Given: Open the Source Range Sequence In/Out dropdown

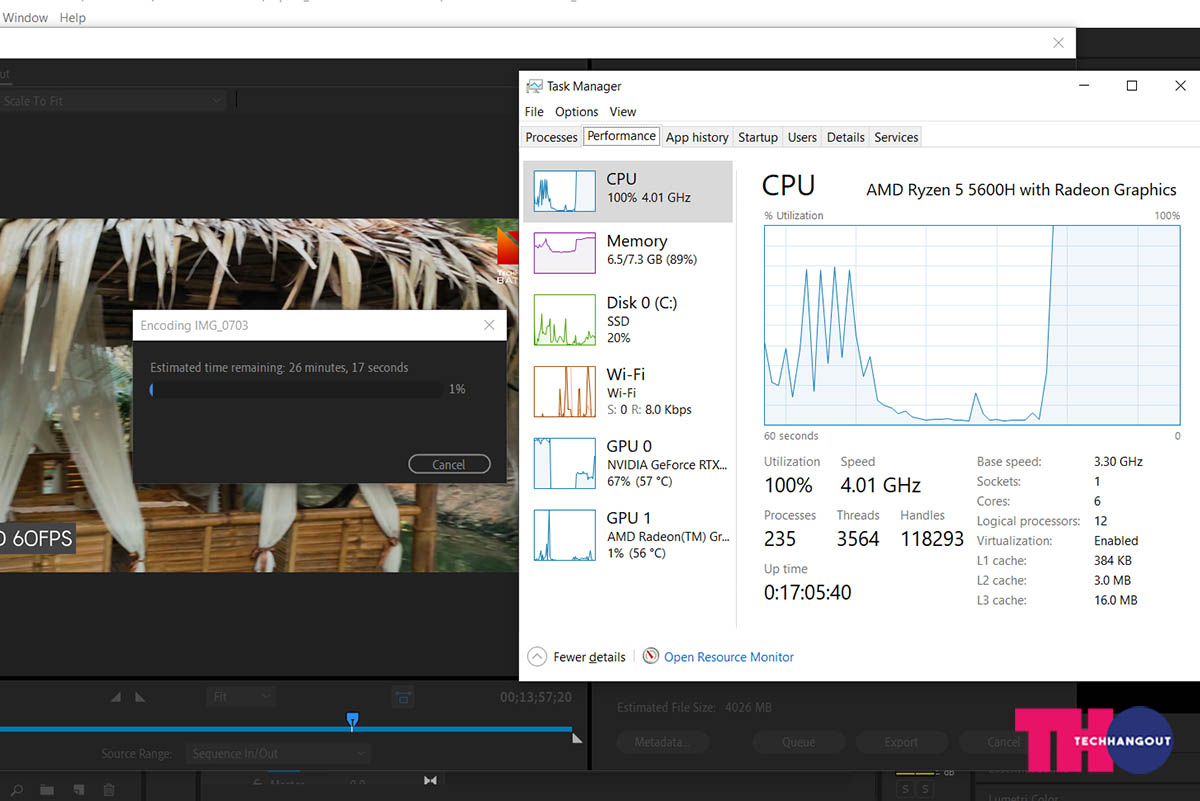Looking at the screenshot, I should click(278, 753).
